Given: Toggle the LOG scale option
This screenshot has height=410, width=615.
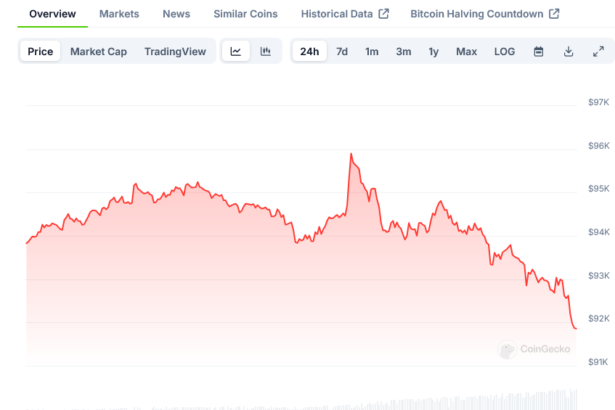Looking at the screenshot, I should coord(505,51).
